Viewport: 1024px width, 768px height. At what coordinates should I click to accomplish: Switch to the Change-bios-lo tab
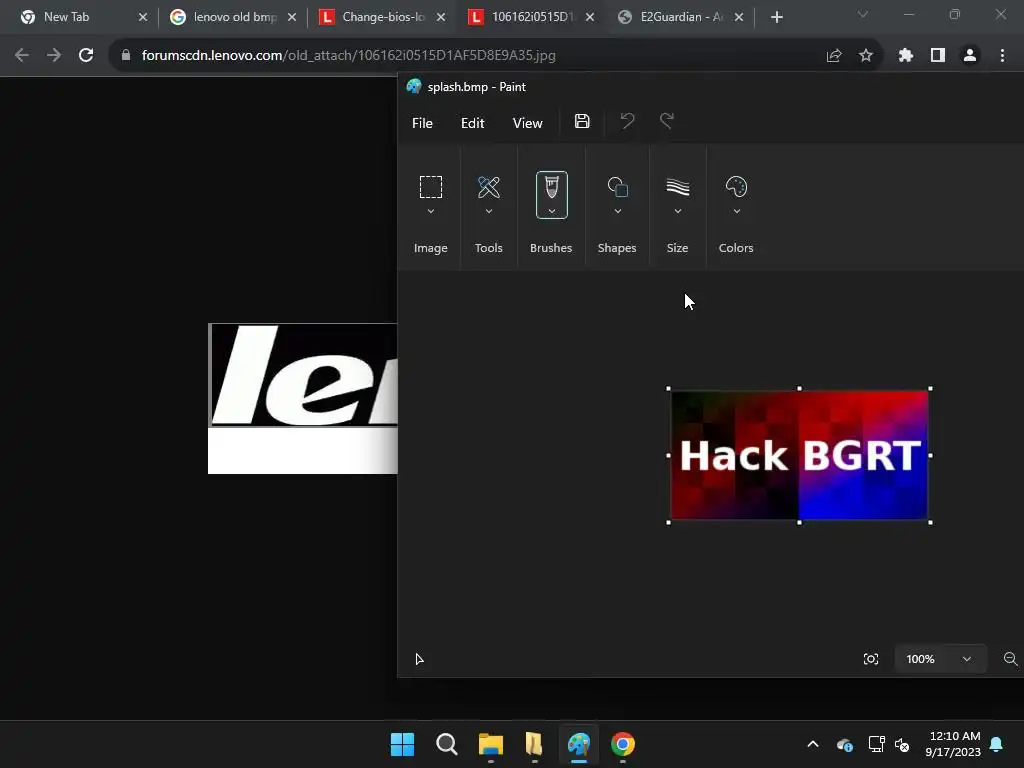[383, 17]
